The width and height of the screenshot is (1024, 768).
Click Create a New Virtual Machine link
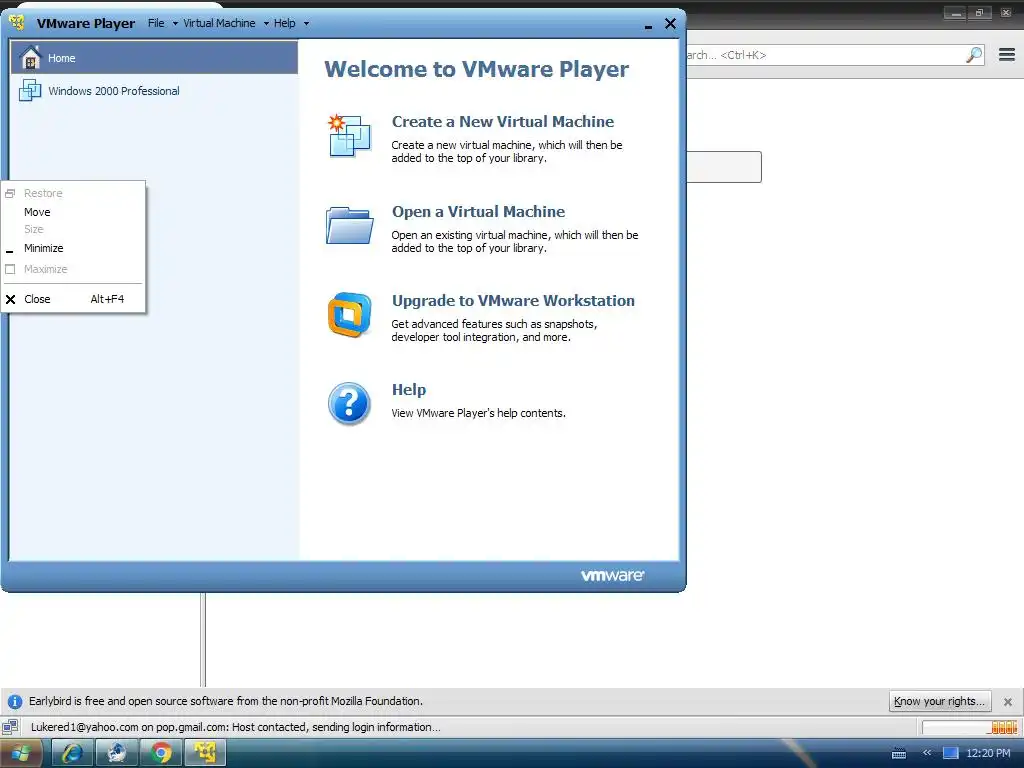503,121
